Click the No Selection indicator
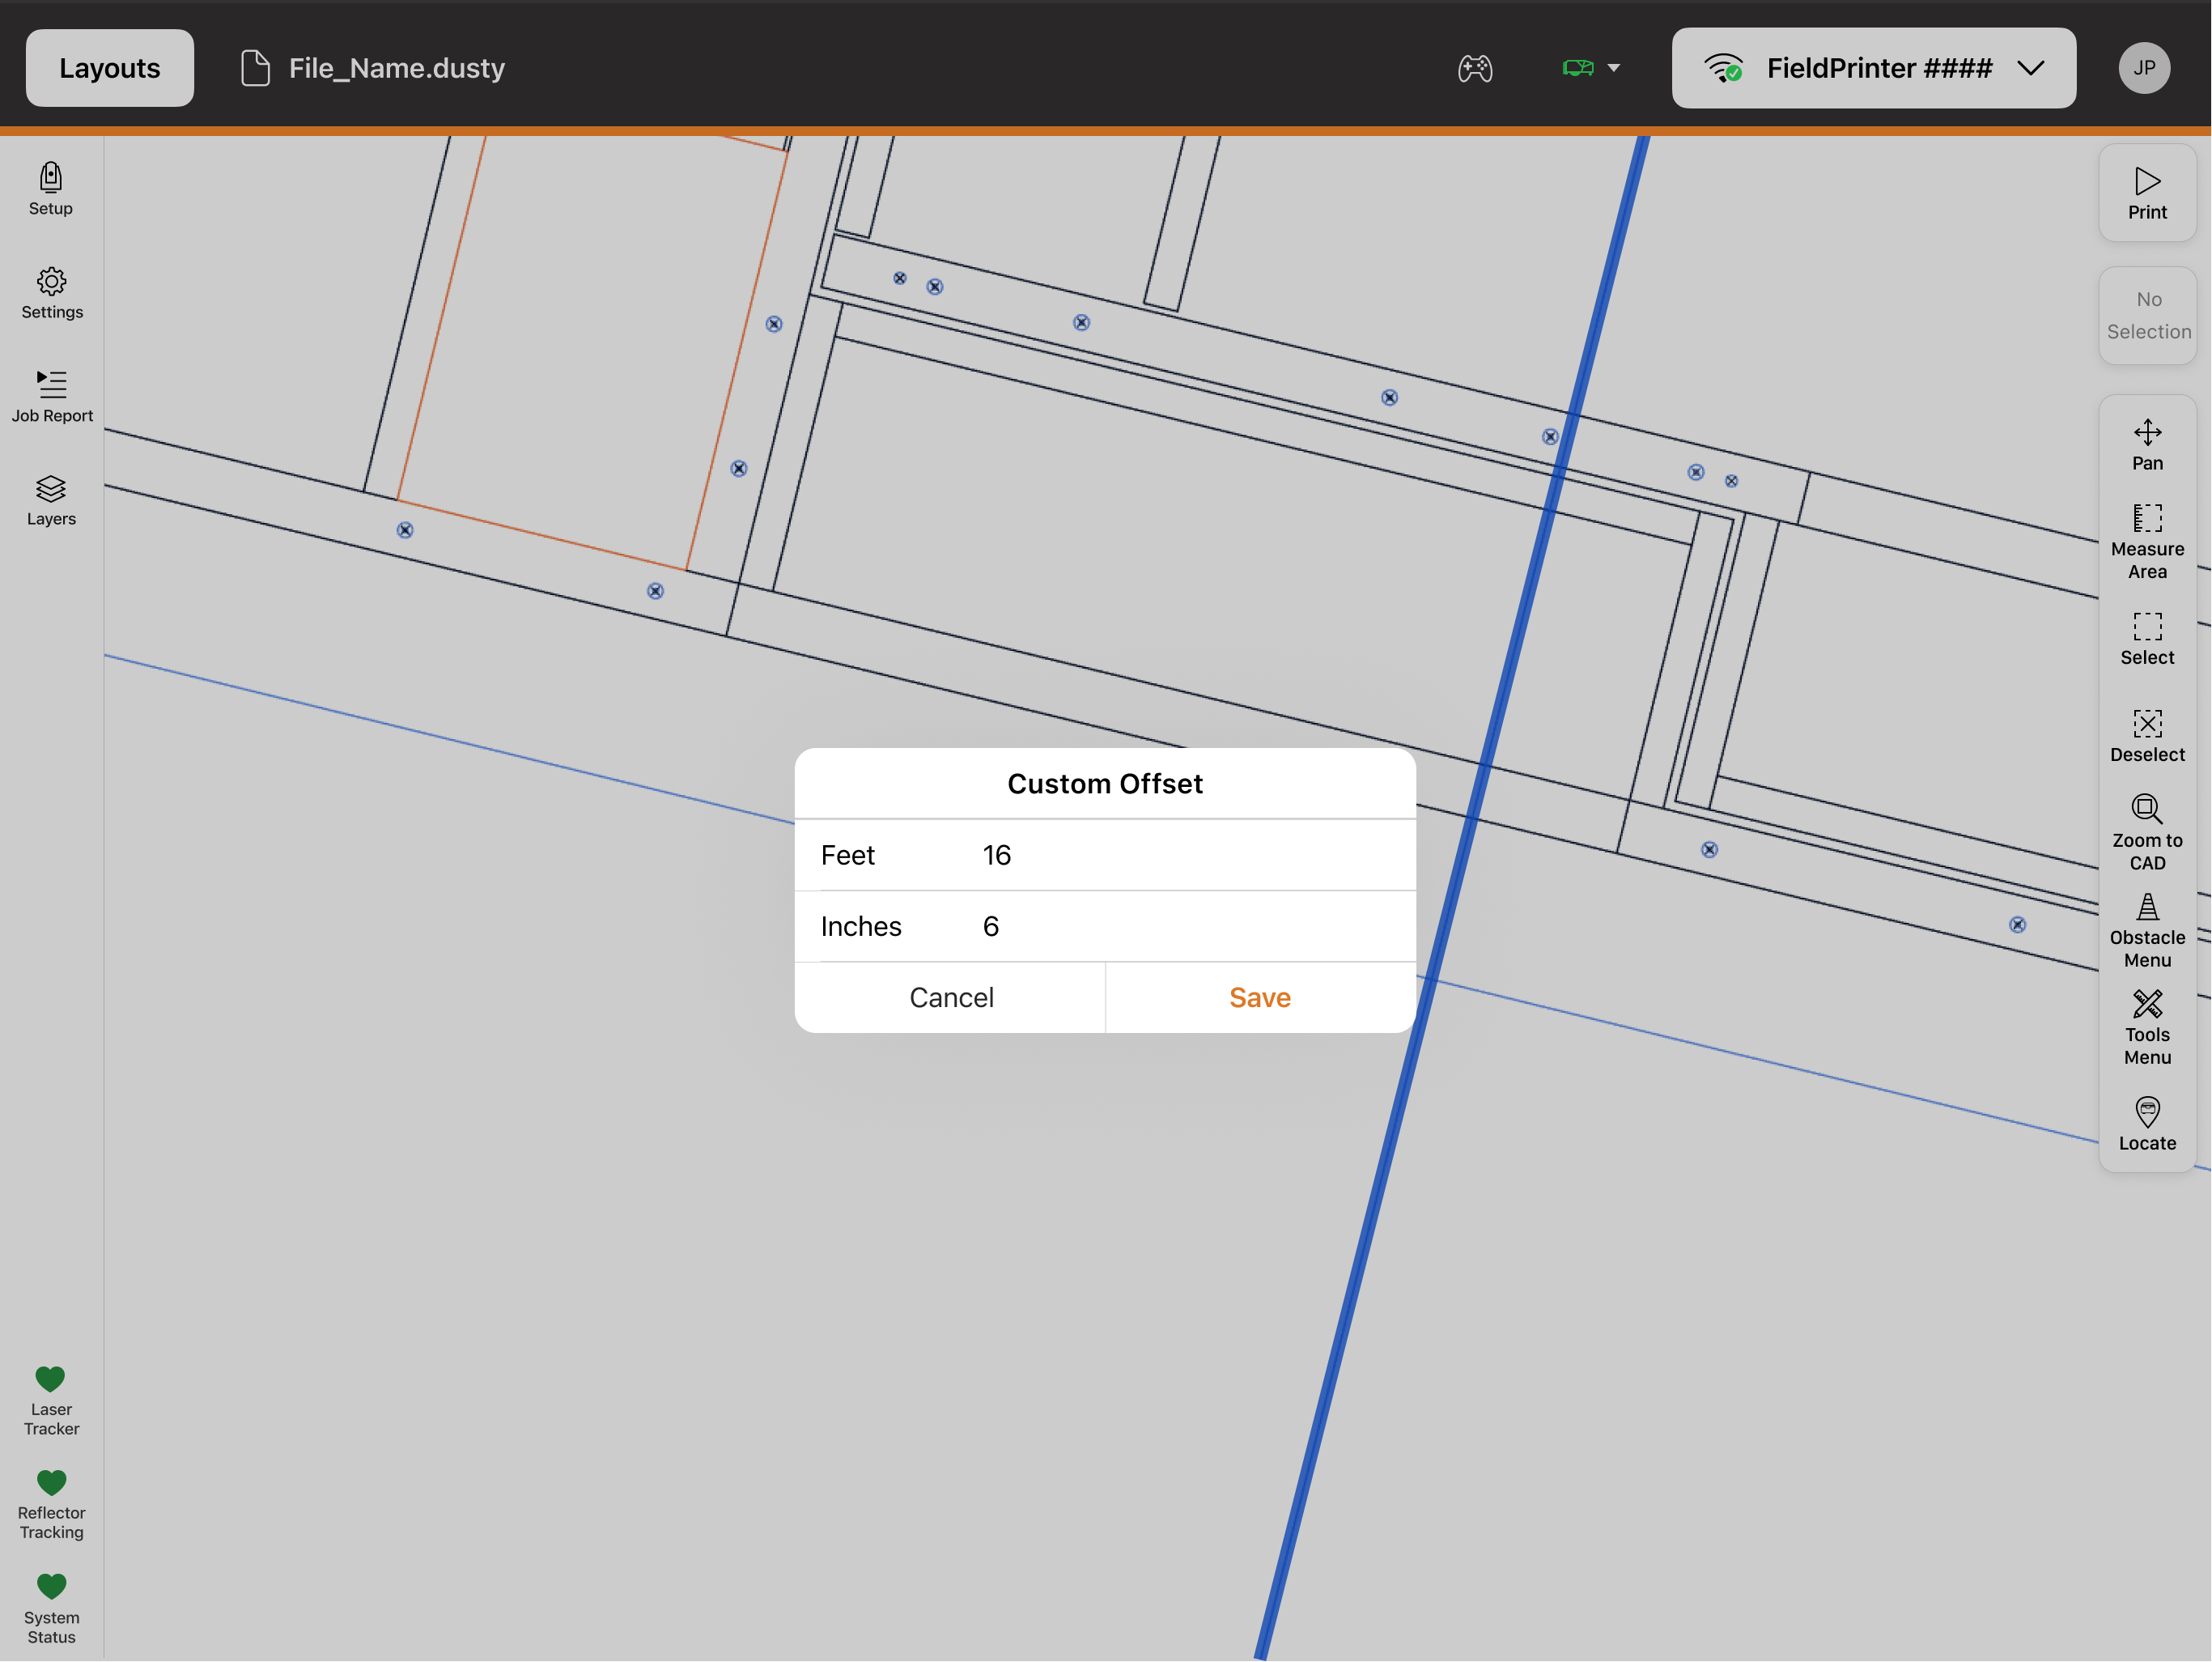The image size is (2212, 1662). coord(2147,316)
